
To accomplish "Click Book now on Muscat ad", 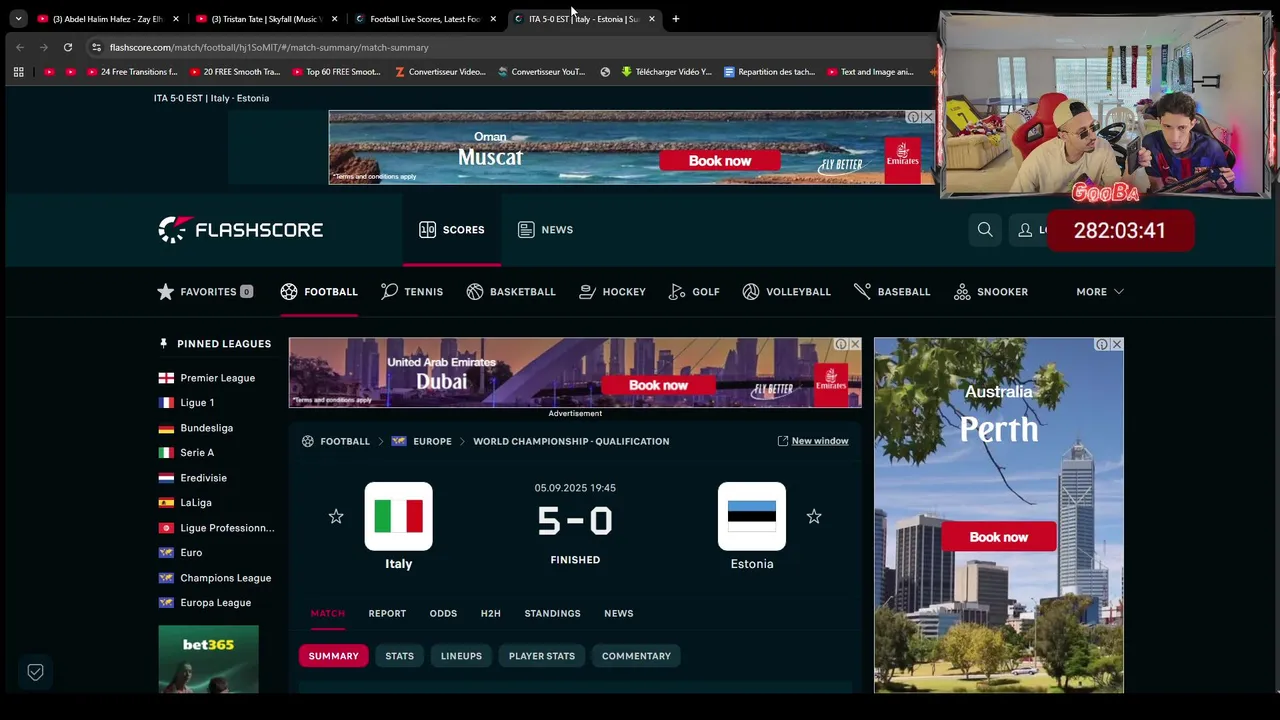I will (x=719, y=161).
